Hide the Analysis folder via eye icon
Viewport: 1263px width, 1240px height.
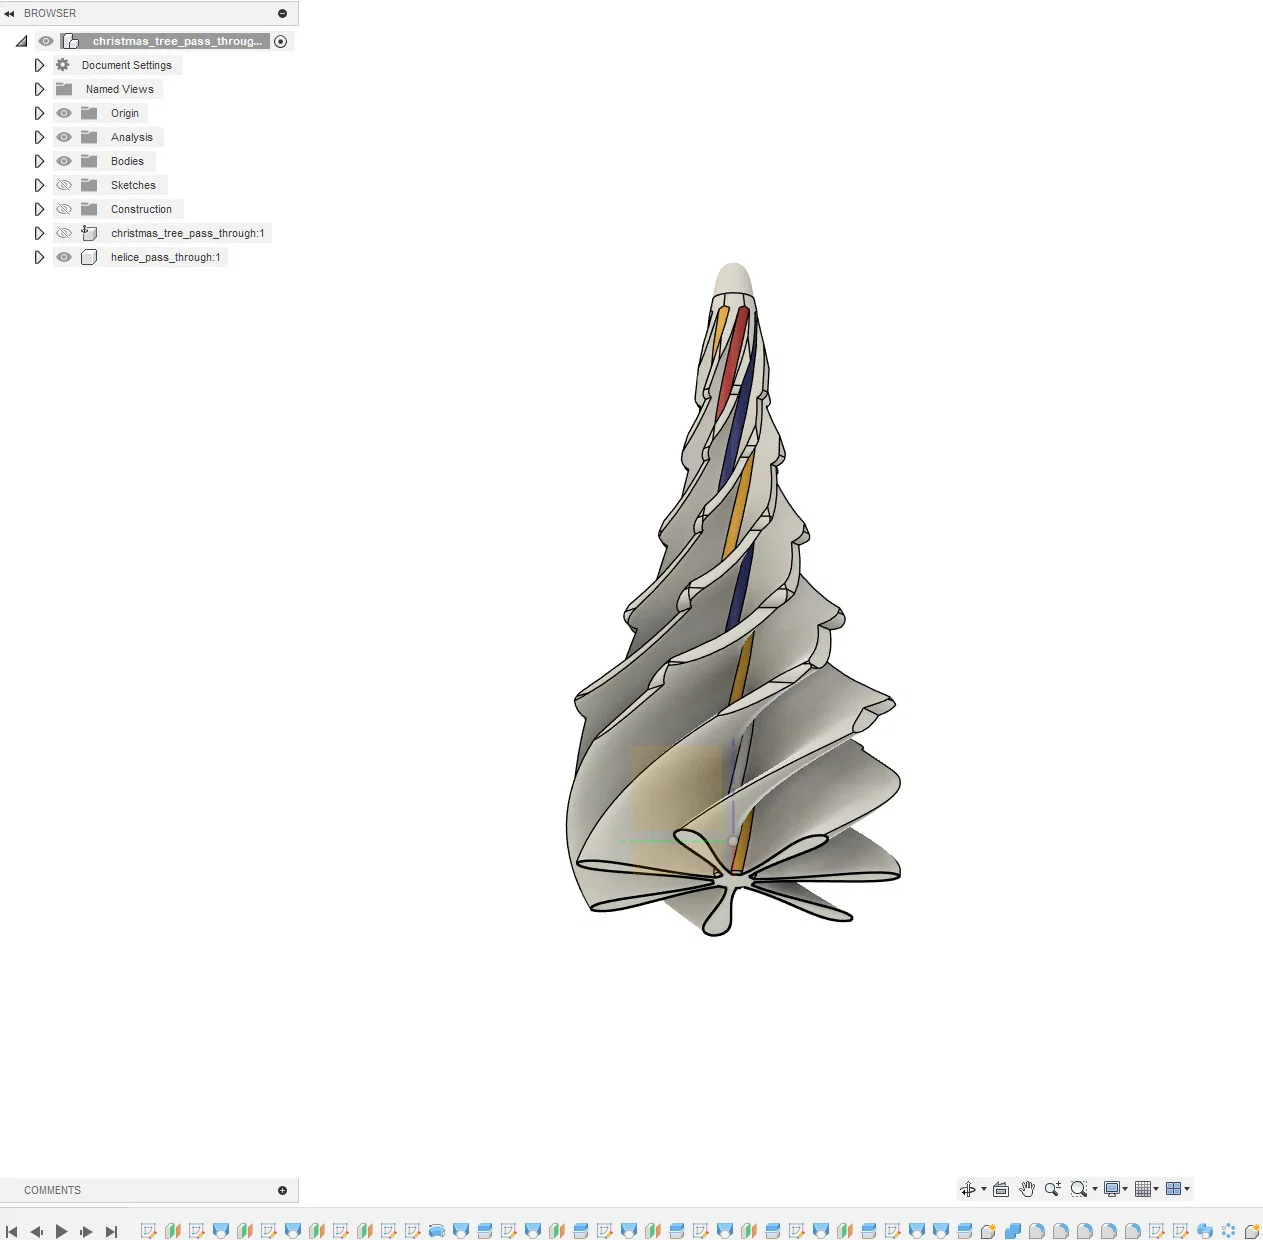pyautogui.click(x=64, y=137)
